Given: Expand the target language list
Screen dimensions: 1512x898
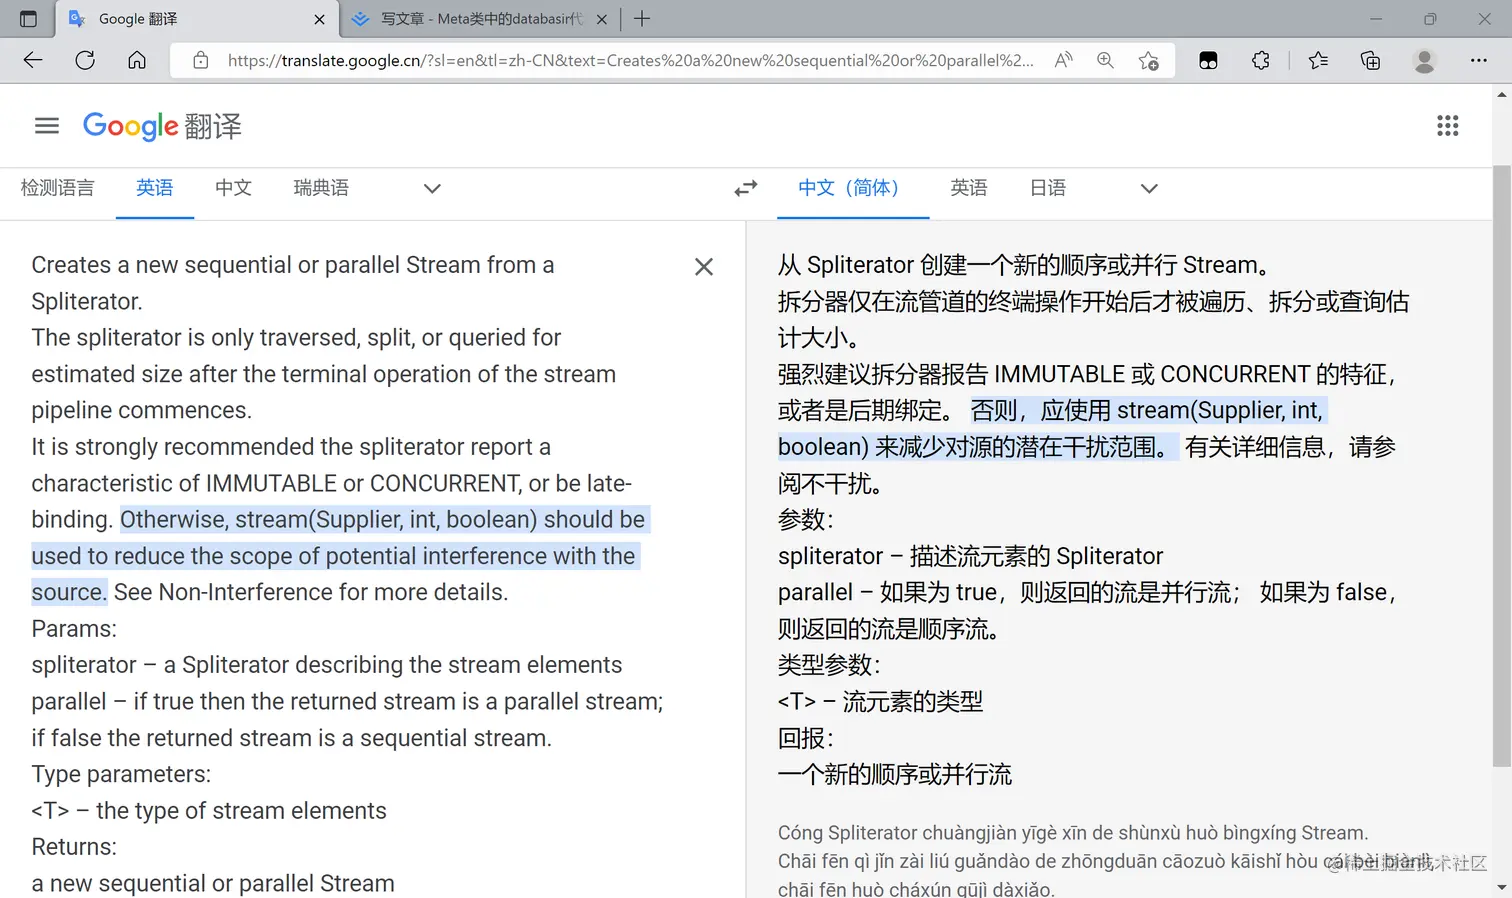Looking at the screenshot, I should click(x=1149, y=188).
